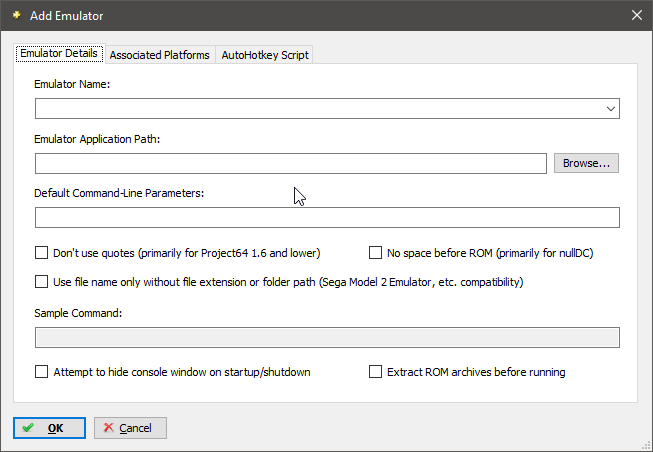Switch to the Associated Platforms tab

coord(160,55)
